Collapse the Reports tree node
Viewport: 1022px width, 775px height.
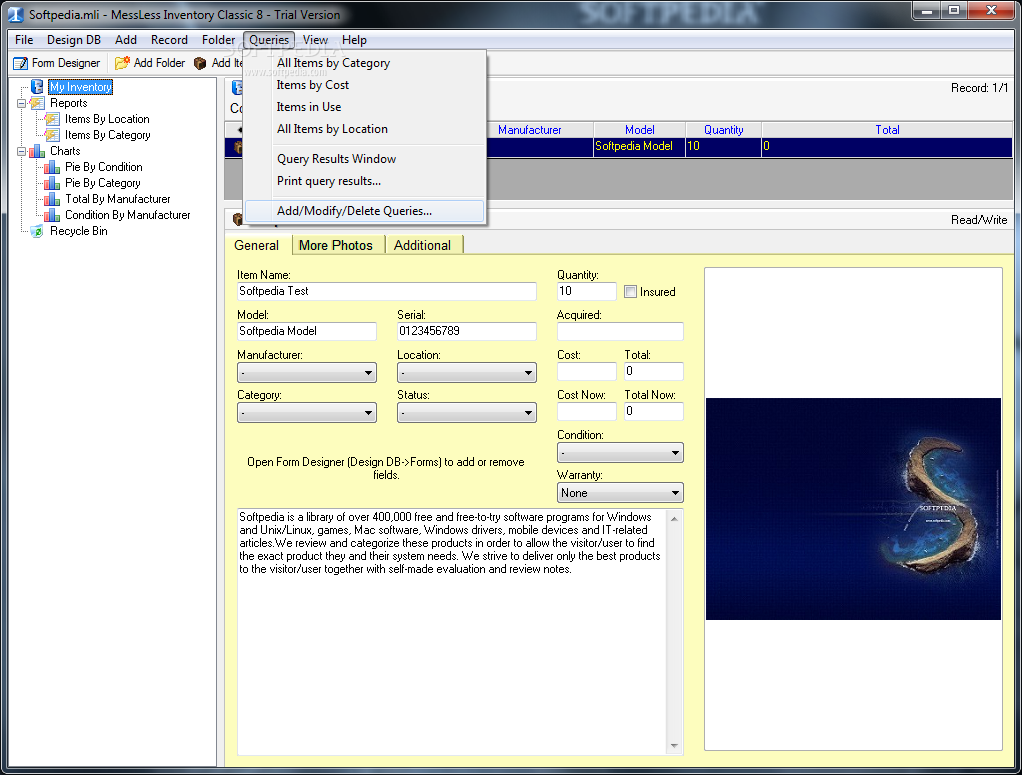[22, 103]
